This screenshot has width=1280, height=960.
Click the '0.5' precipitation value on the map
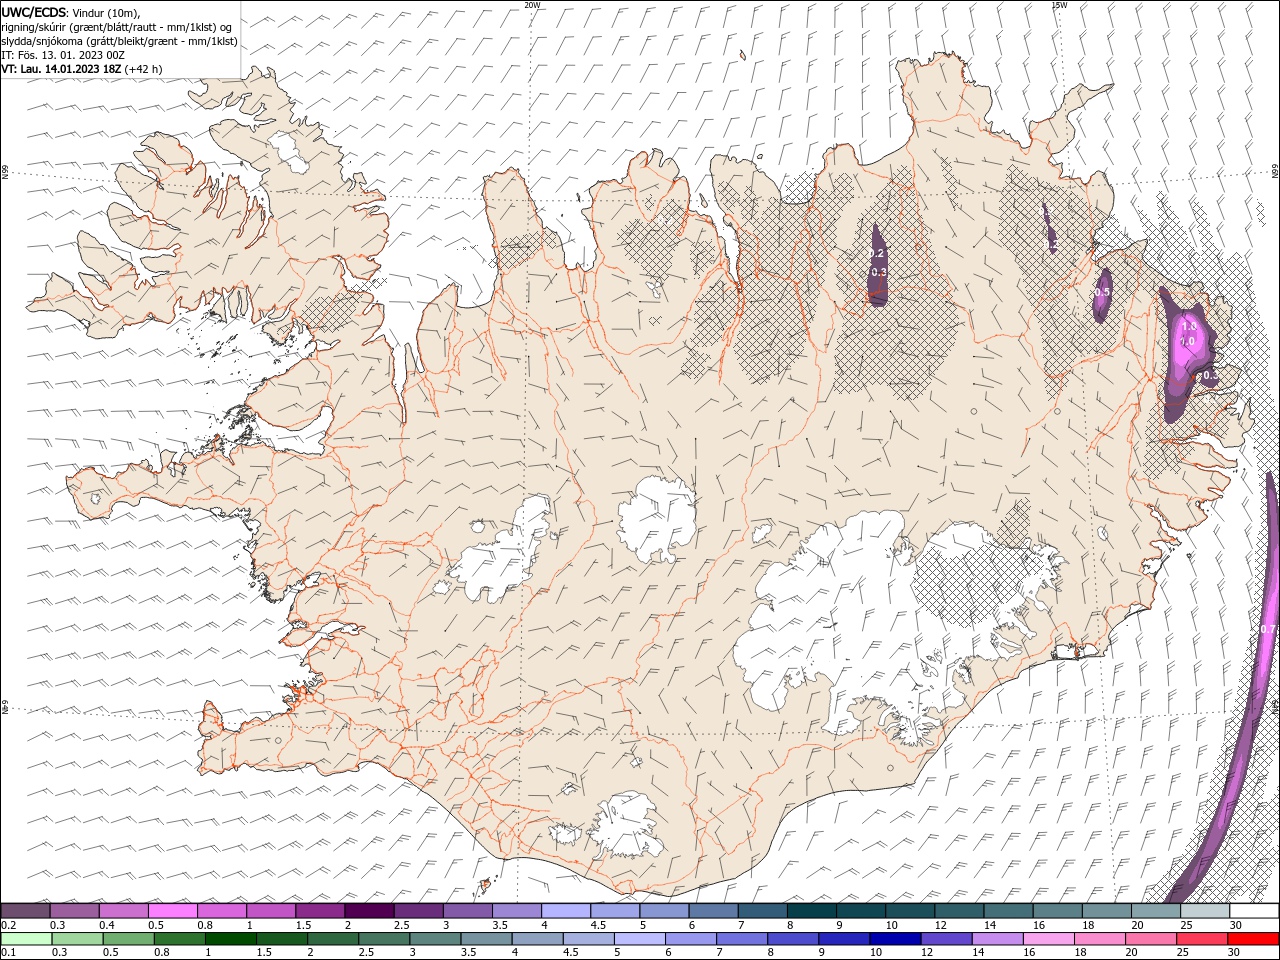point(1101,292)
